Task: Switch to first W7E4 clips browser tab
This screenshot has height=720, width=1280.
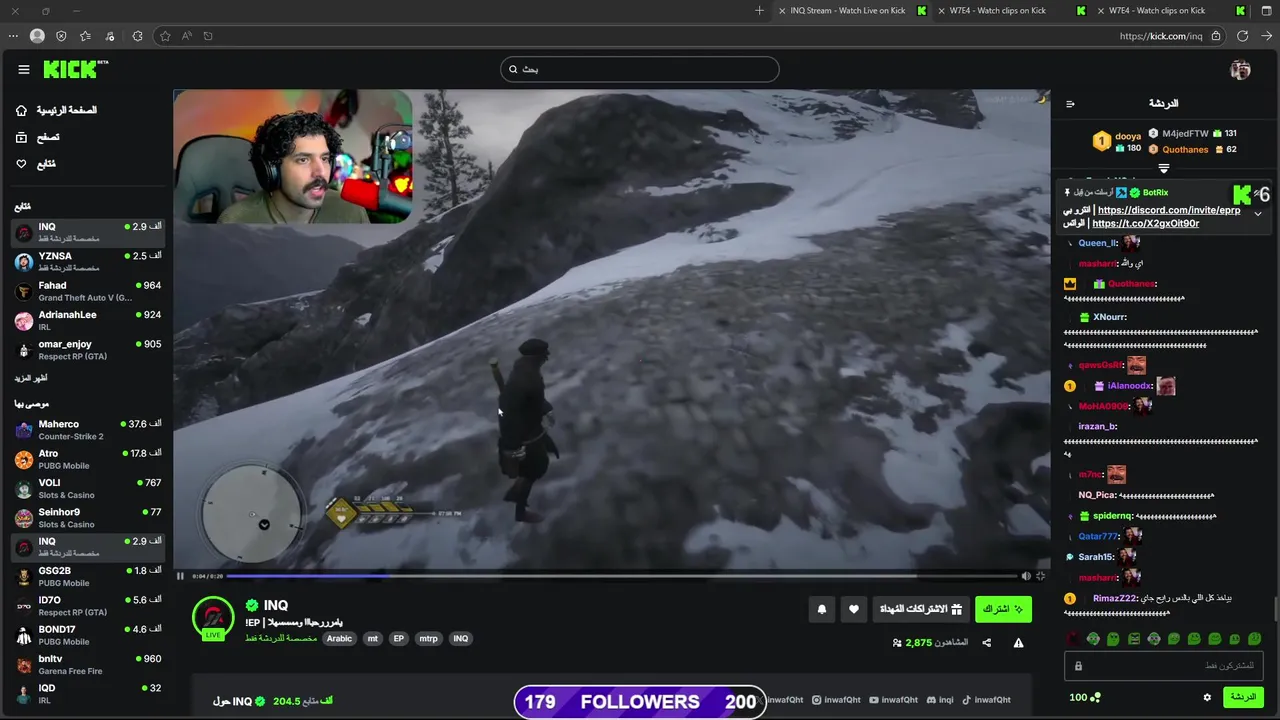Action: tap(1000, 11)
